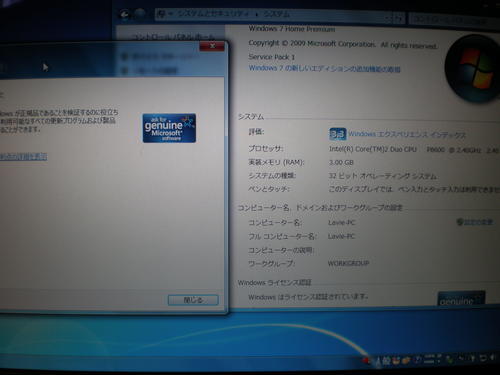Select システムとセキュリティ in the breadcrumb
Image resolution: width=500 pixels, height=375 pixels.
tap(213, 14)
